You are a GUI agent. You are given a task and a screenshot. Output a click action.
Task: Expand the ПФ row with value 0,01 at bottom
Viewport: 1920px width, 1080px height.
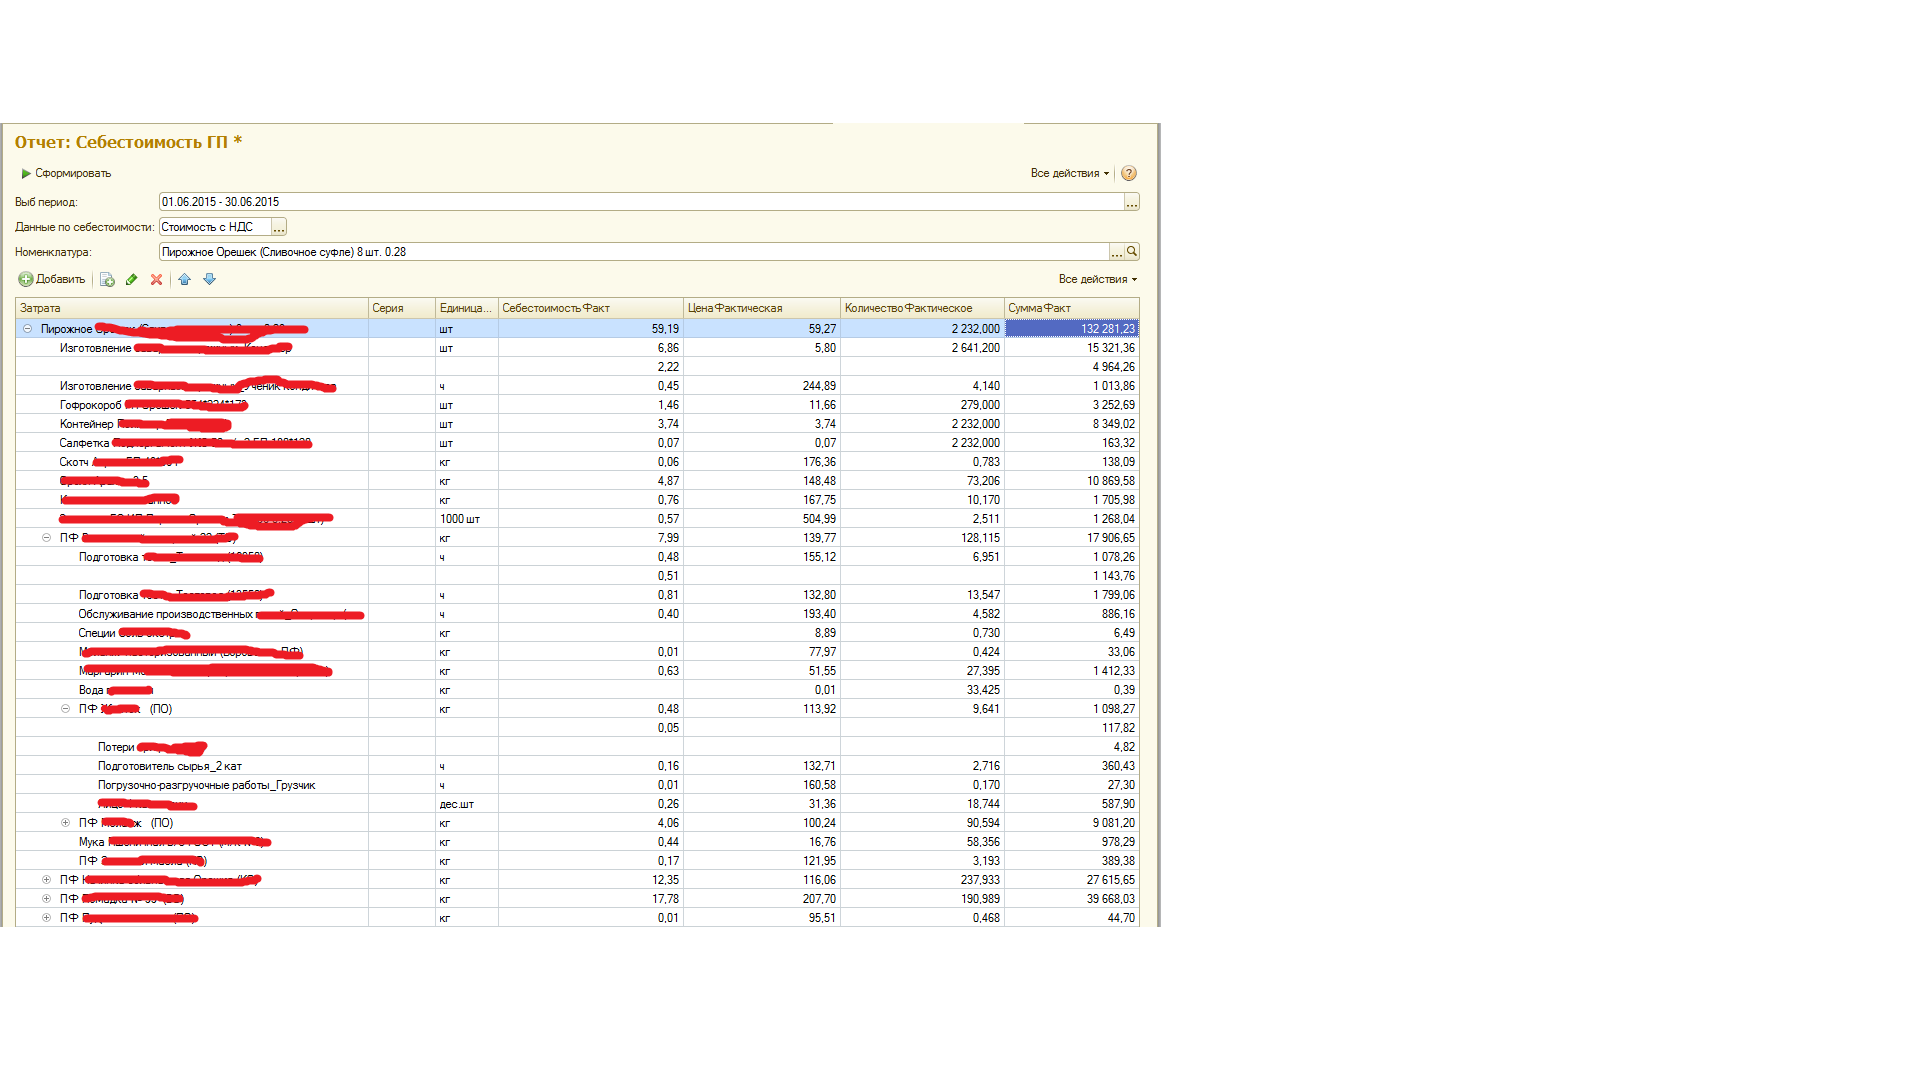pos(46,918)
